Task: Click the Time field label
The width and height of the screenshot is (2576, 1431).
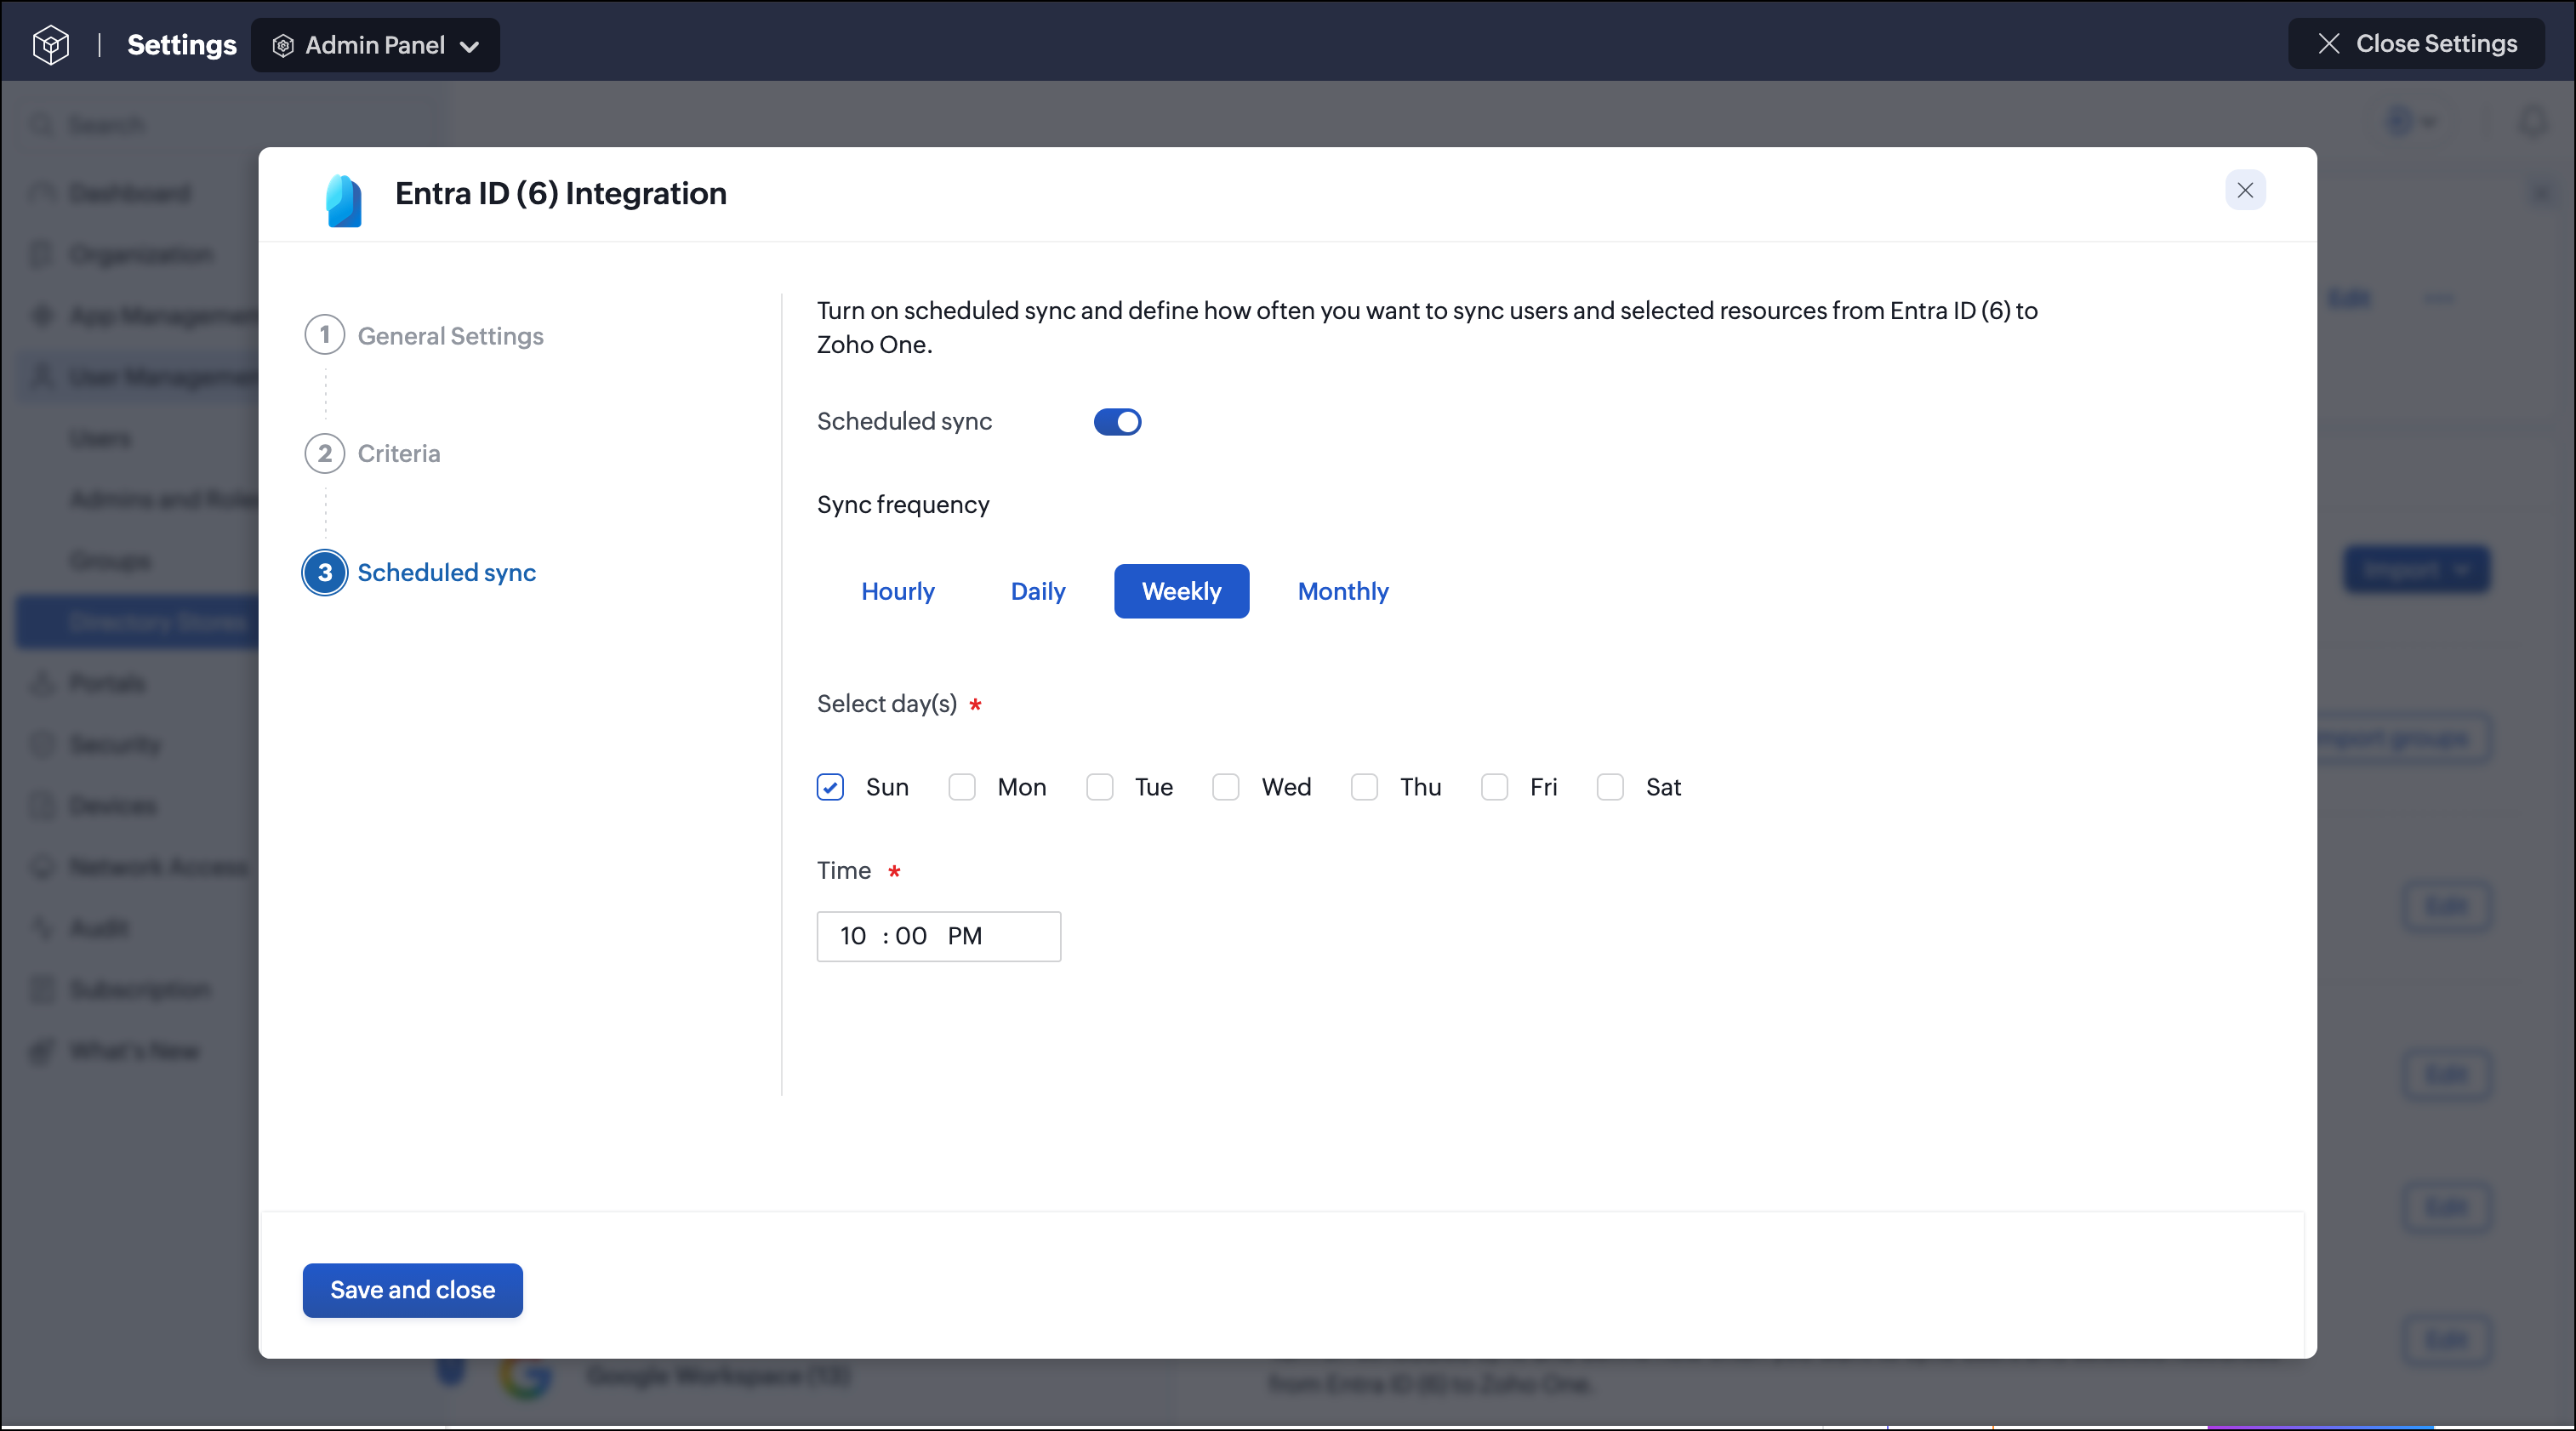Action: [844, 871]
